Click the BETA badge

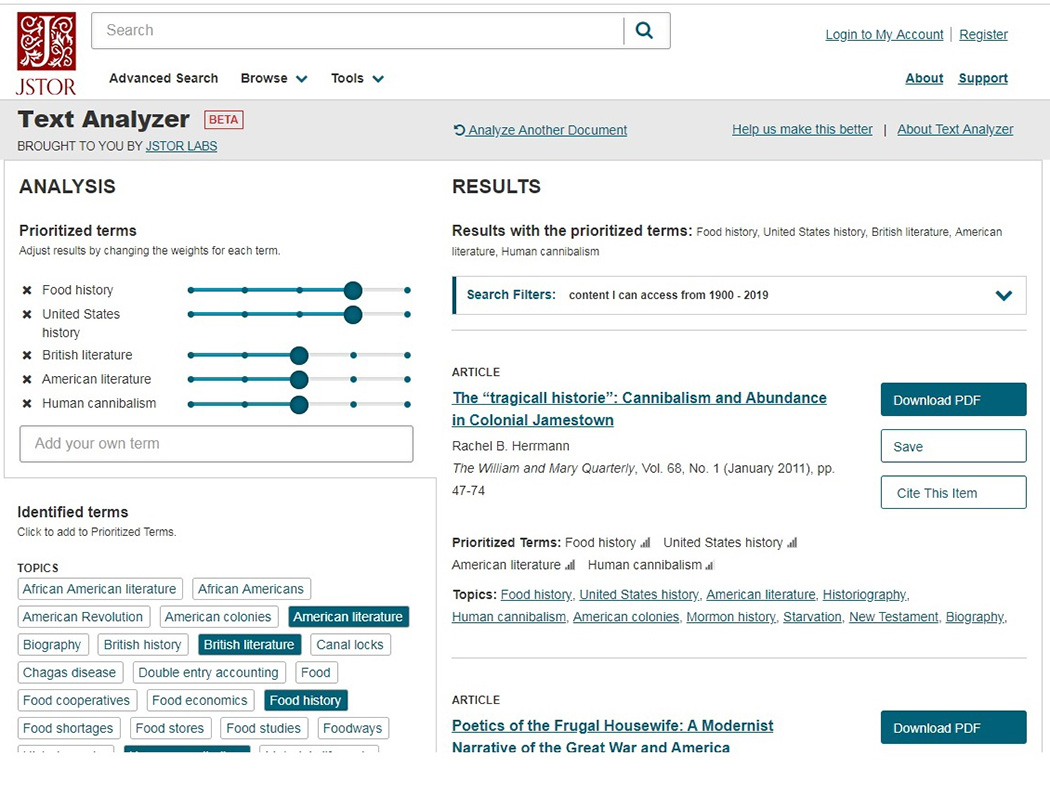(x=224, y=119)
